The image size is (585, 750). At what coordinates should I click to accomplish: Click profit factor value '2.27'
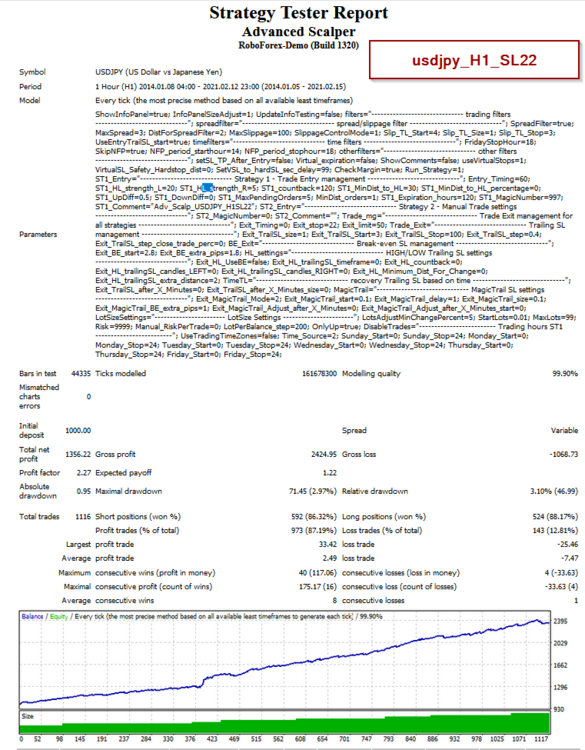(x=84, y=473)
